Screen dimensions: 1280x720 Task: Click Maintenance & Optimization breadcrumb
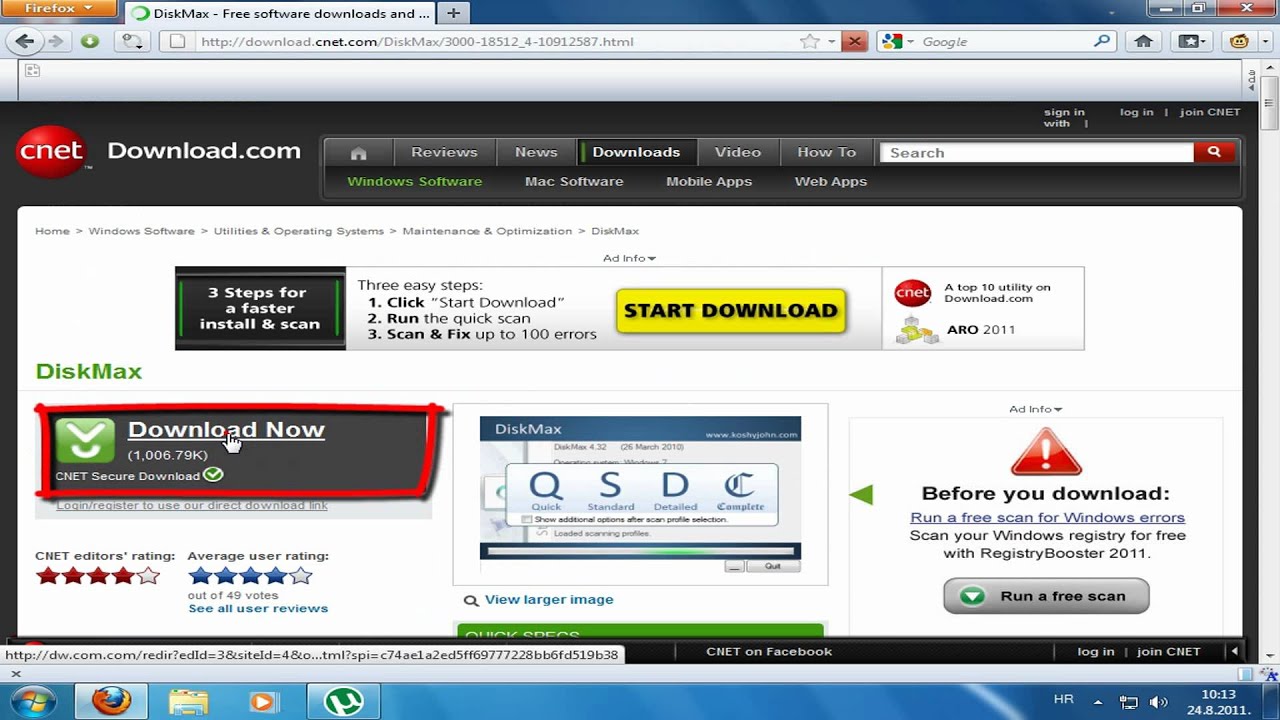coord(487,231)
